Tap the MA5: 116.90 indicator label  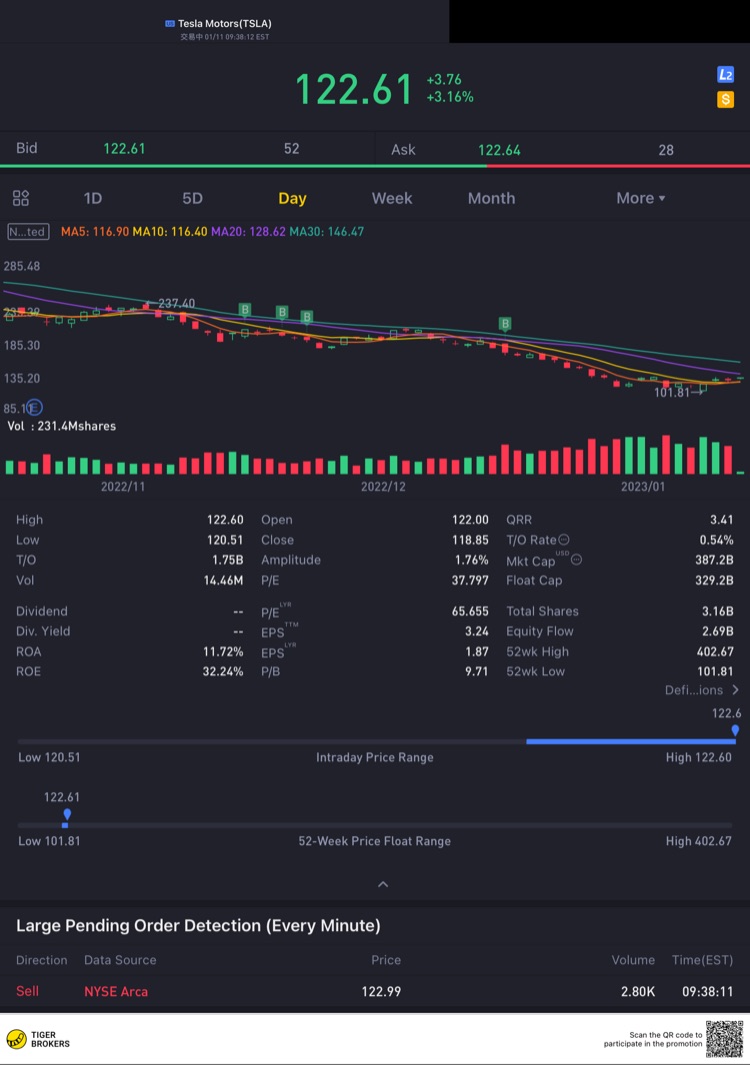pyautogui.click(x=95, y=232)
